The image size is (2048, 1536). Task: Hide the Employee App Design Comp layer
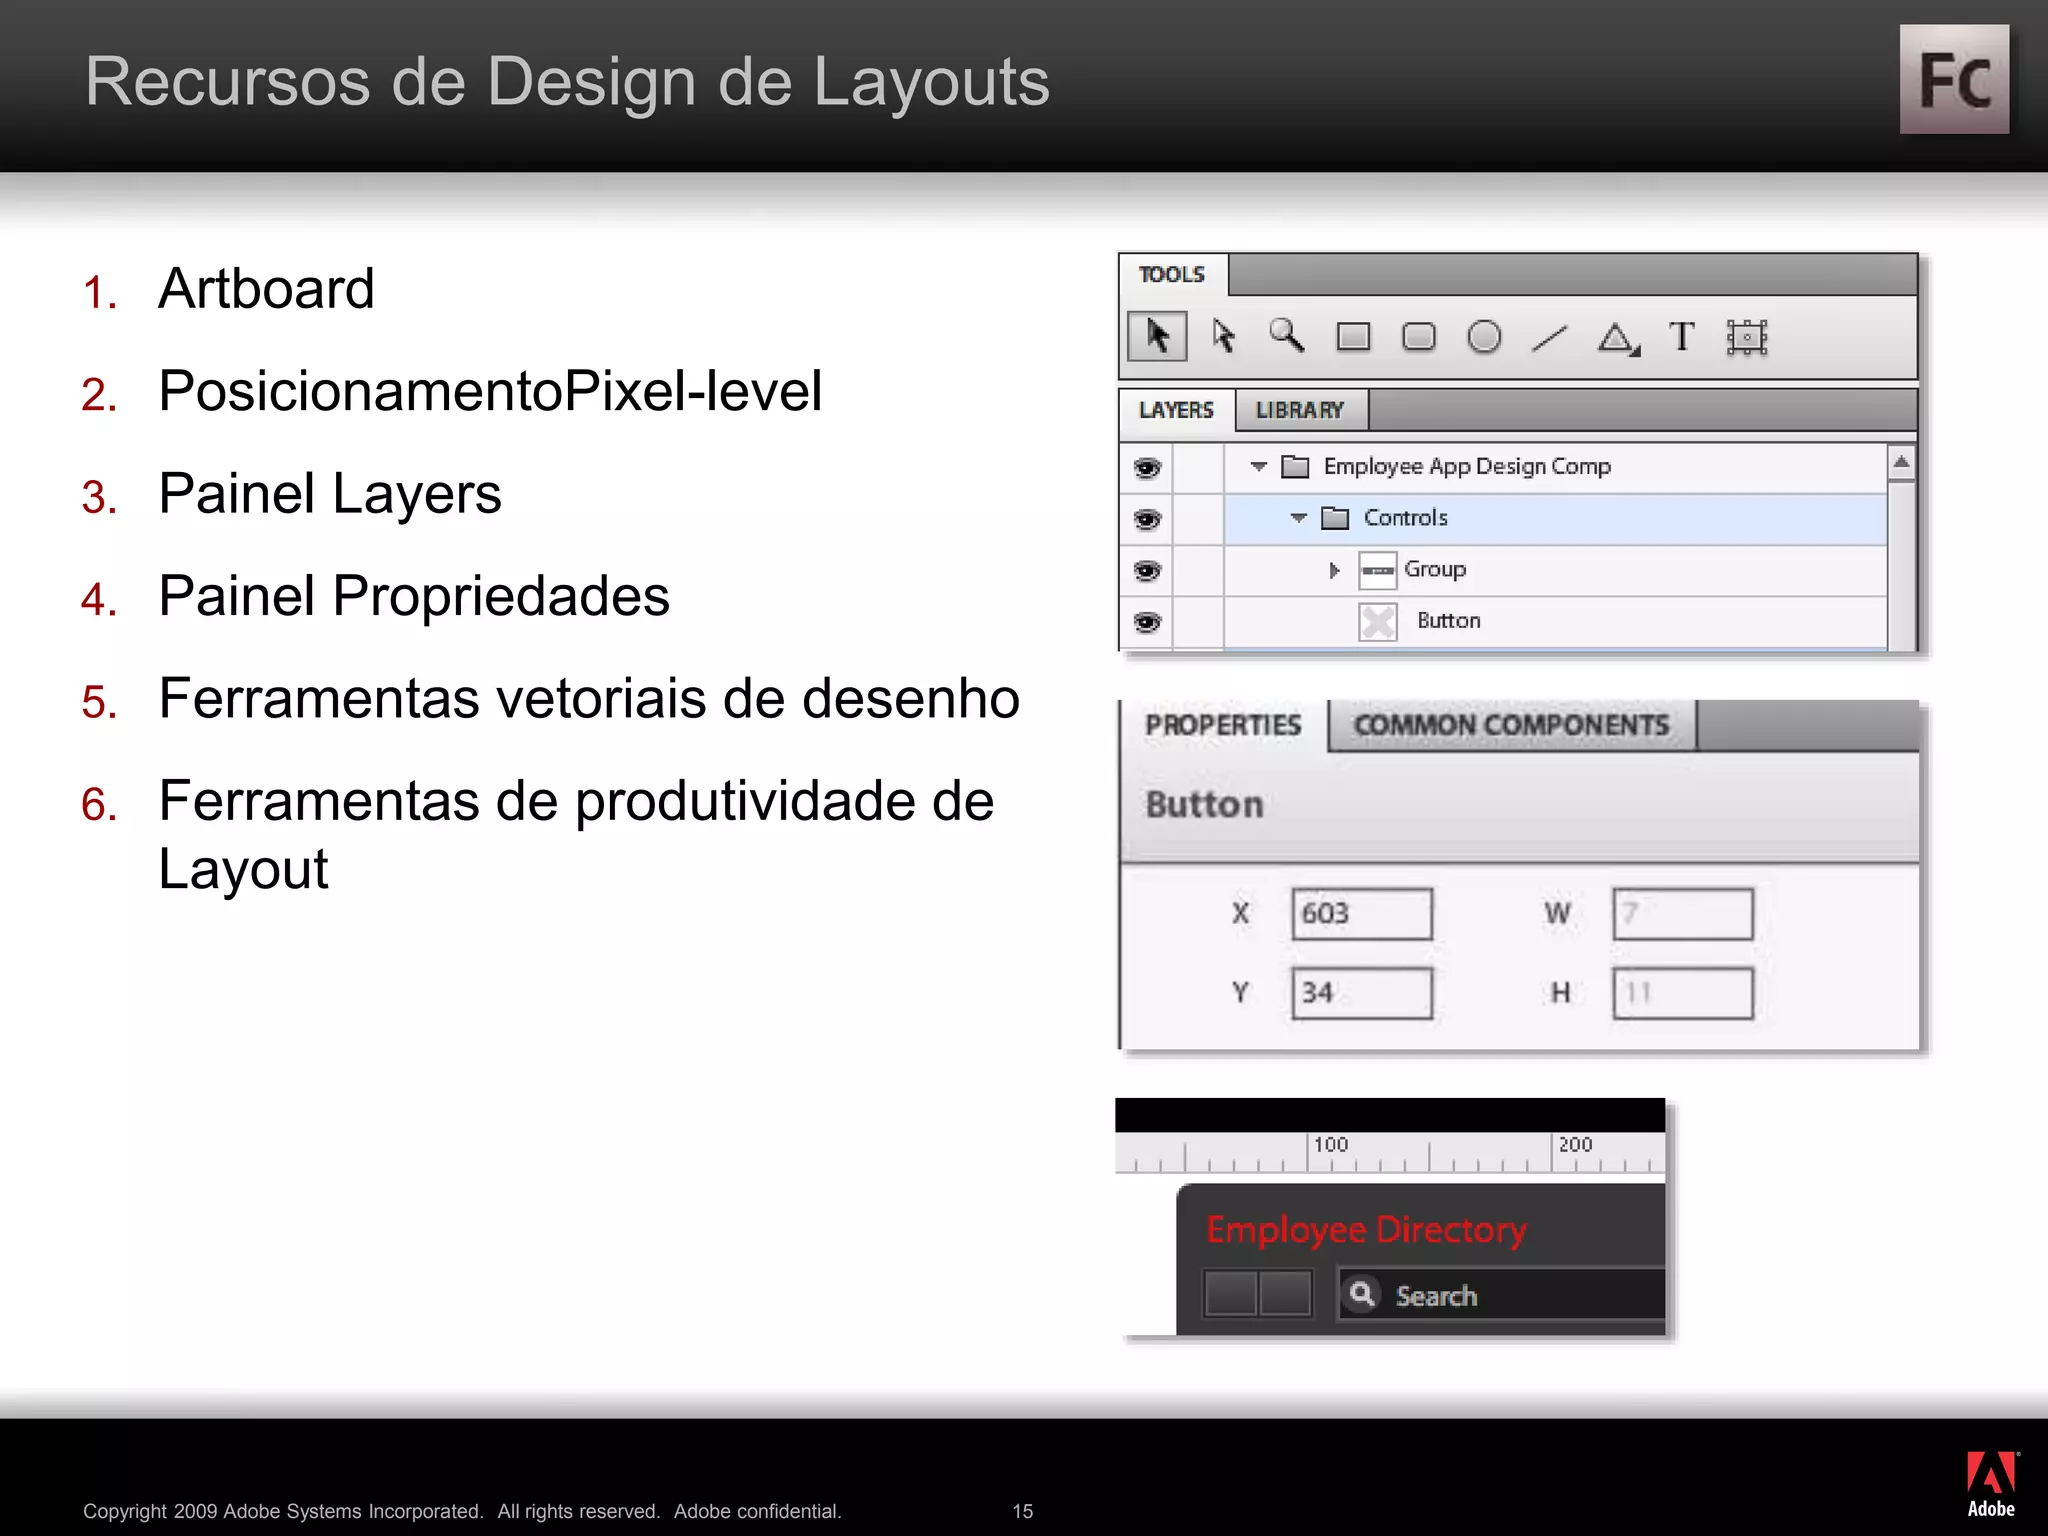1147,467
